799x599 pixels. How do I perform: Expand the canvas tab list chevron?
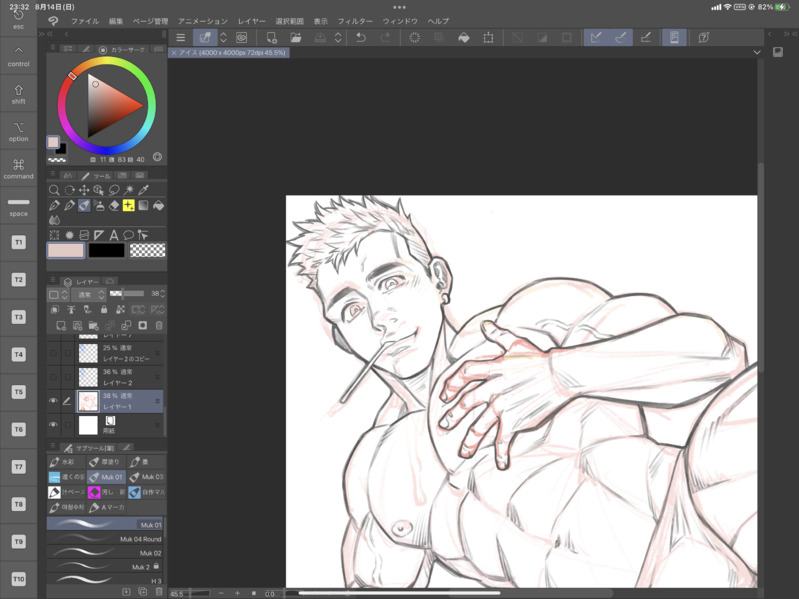(757, 53)
